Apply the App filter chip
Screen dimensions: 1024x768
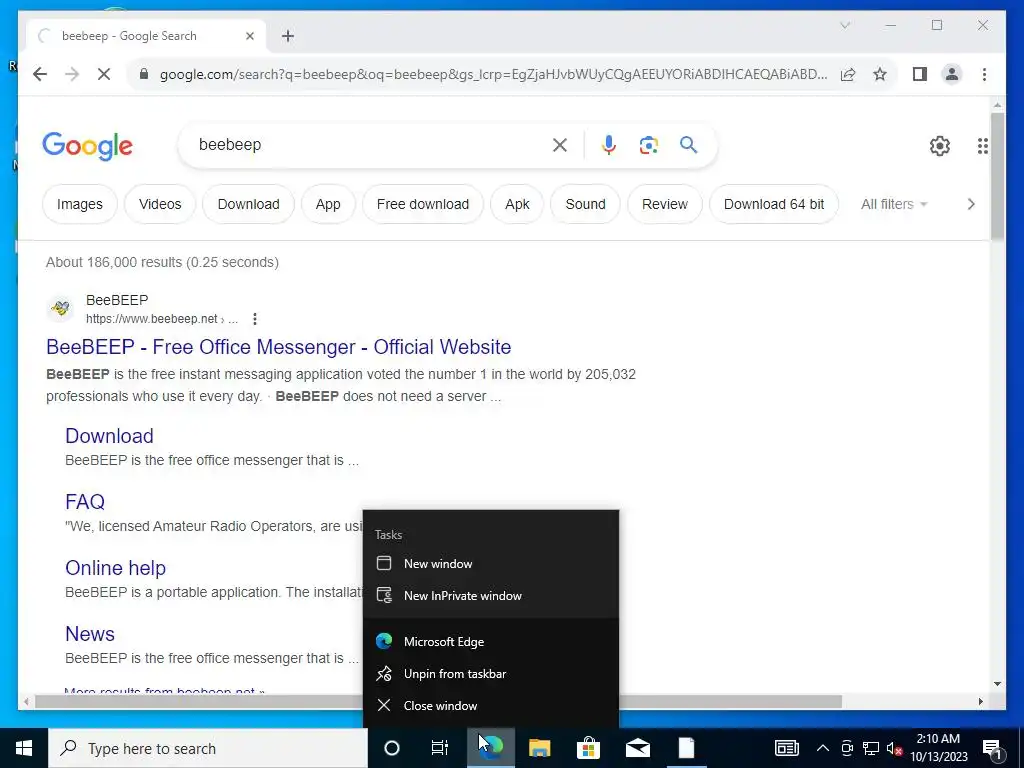pyautogui.click(x=328, y=204)
